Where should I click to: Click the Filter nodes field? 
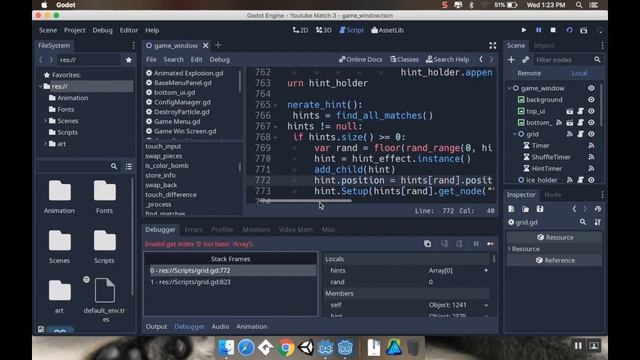coord(563,60)
